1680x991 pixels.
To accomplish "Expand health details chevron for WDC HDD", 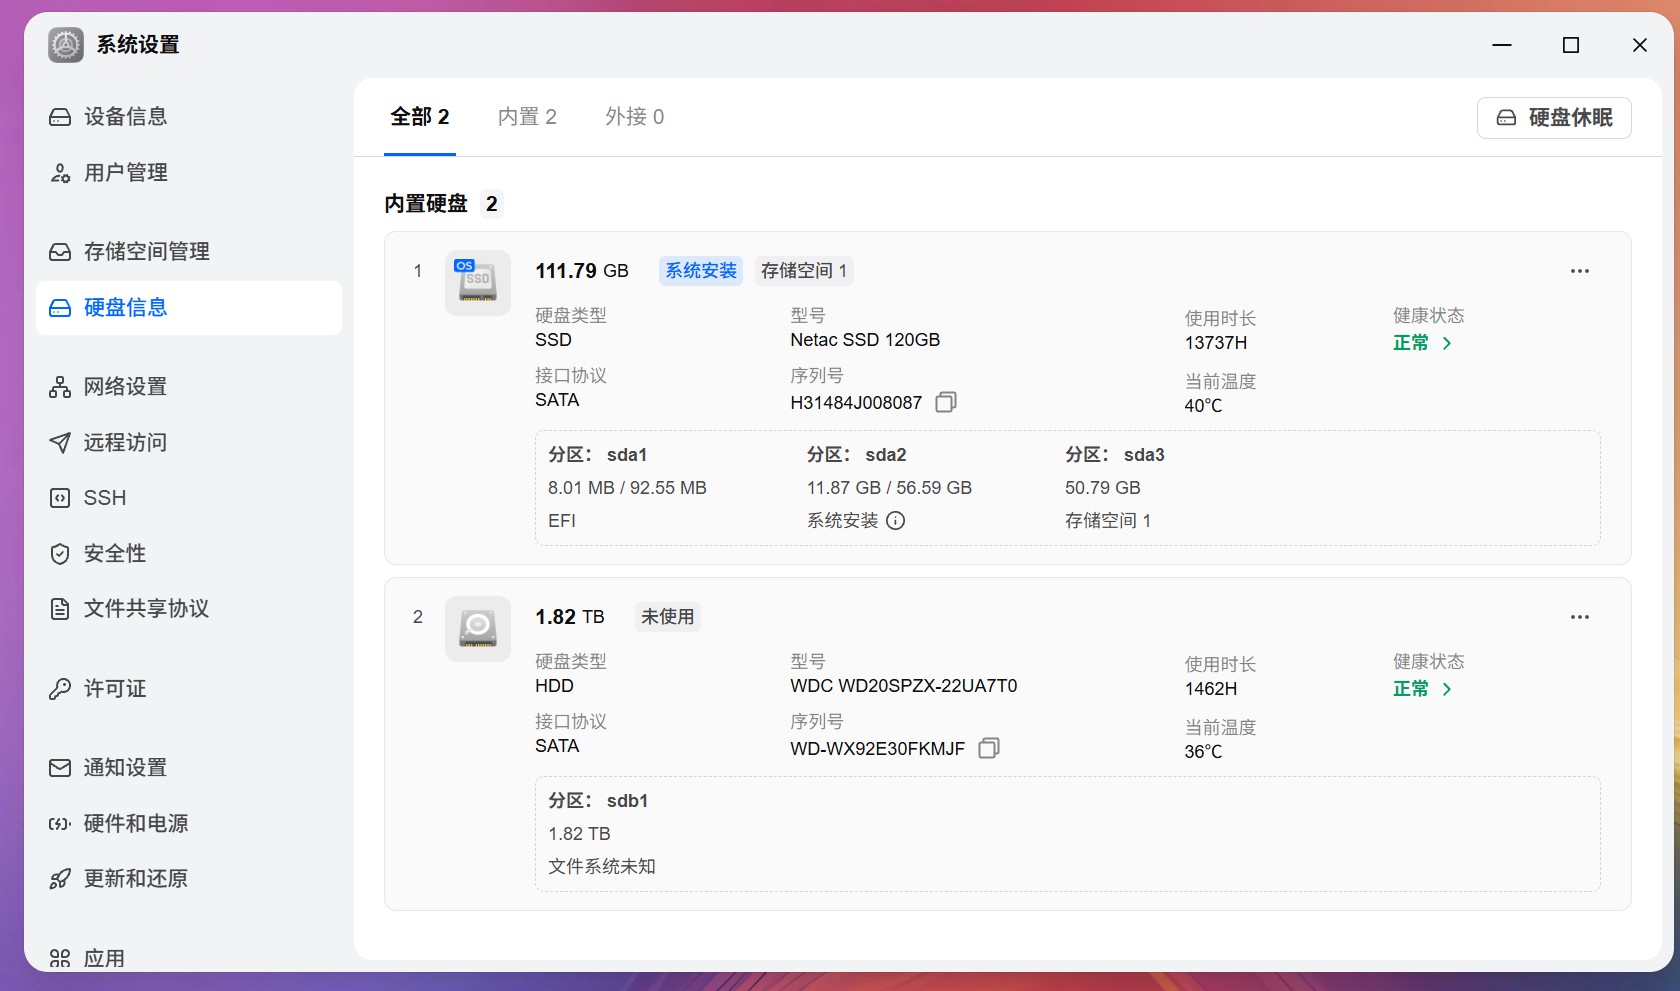I will coord(1447,689).
